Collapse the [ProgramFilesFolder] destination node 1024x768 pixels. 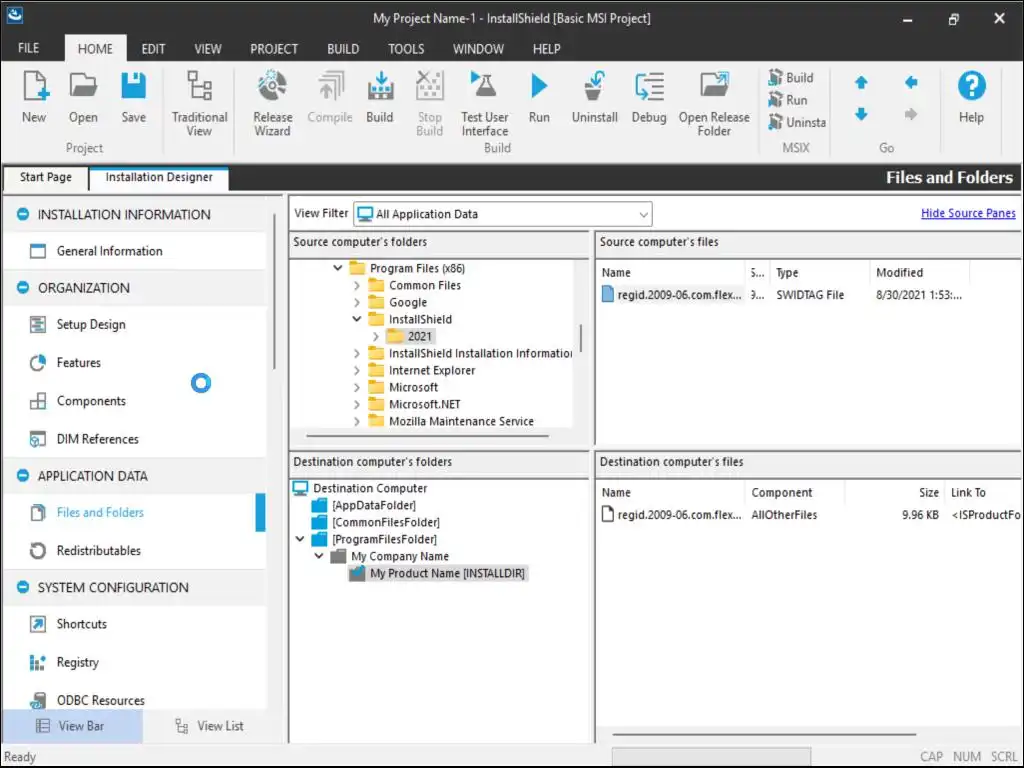click(x=300, y=539)
